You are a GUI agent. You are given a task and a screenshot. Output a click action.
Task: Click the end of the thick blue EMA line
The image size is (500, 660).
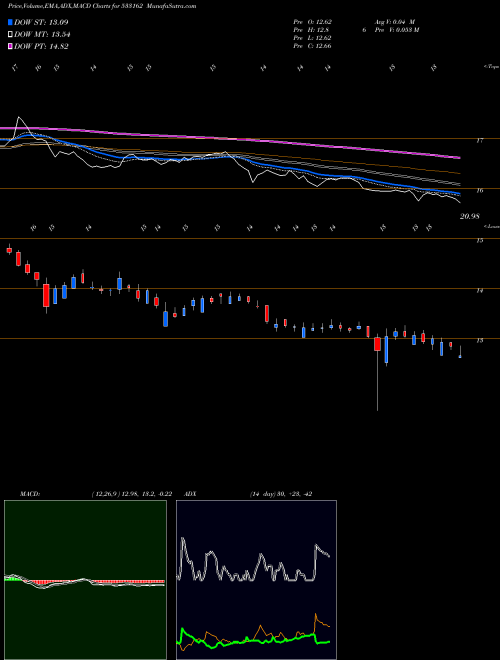[x=459, y=194]
